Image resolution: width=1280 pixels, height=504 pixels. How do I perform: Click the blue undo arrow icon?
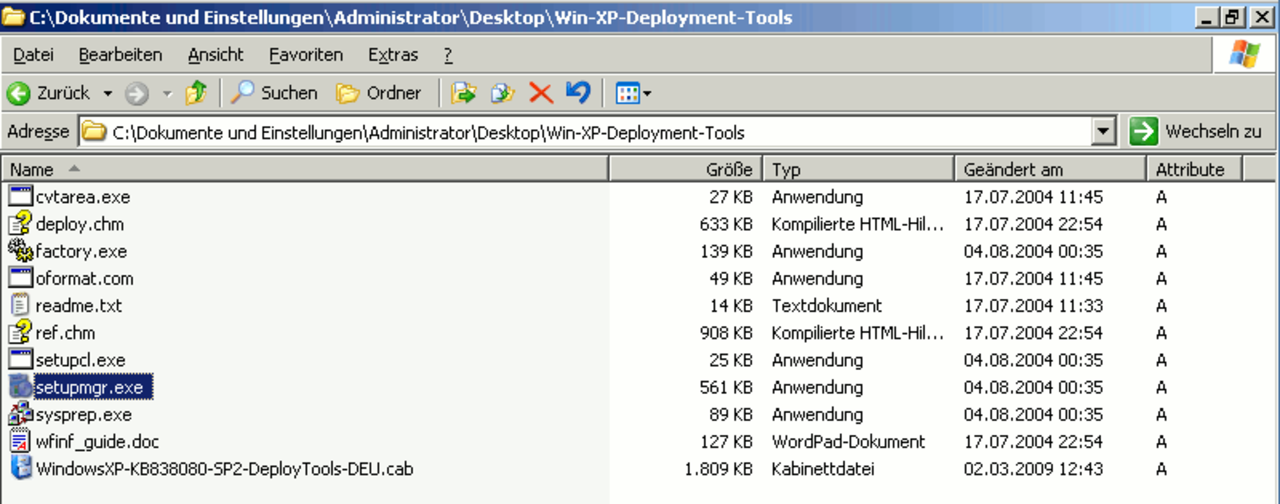pos(578,92)
